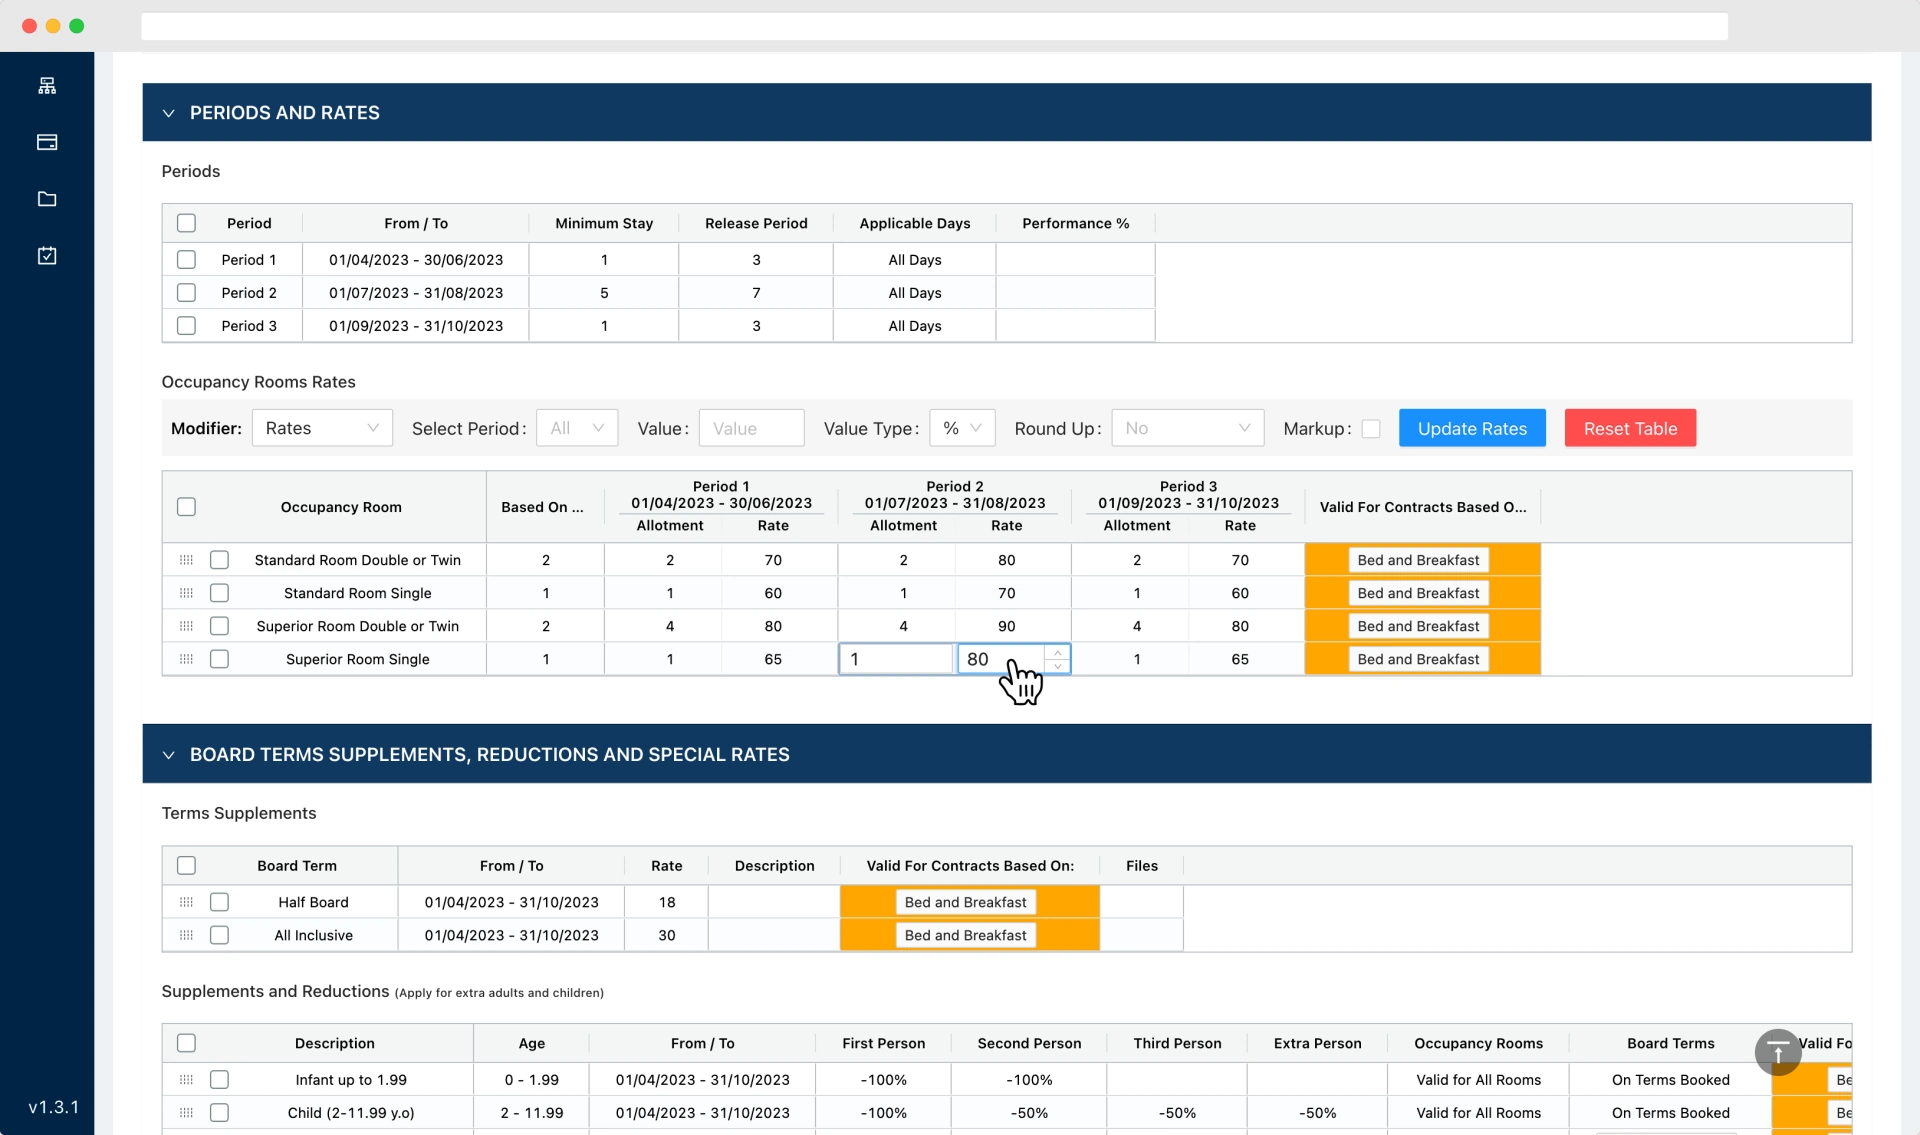Grab drag handle of Child (2-11.99 y.o) row
This screenshot has width=1920, height=1135.
click(x=186, y=1113)
